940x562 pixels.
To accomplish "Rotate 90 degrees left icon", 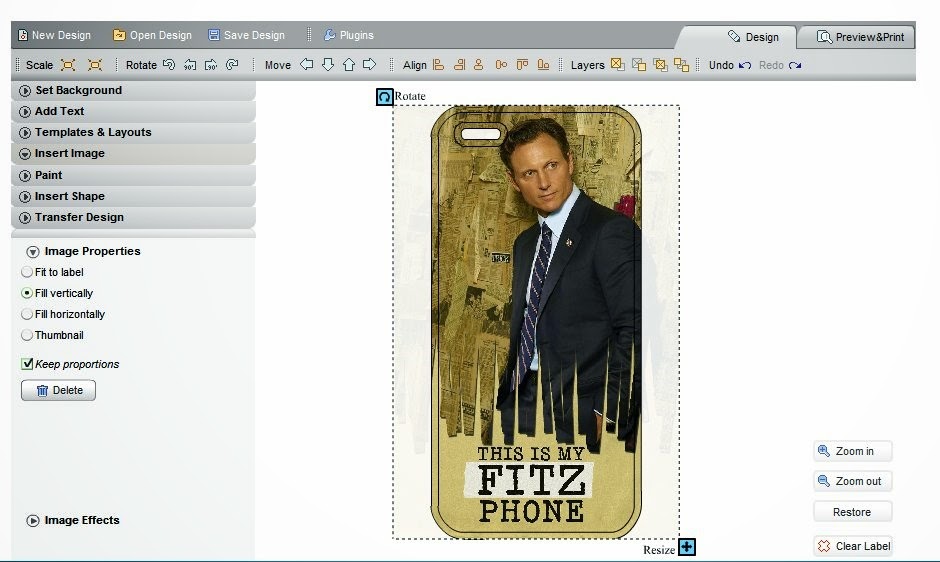I will coord(190,65).
